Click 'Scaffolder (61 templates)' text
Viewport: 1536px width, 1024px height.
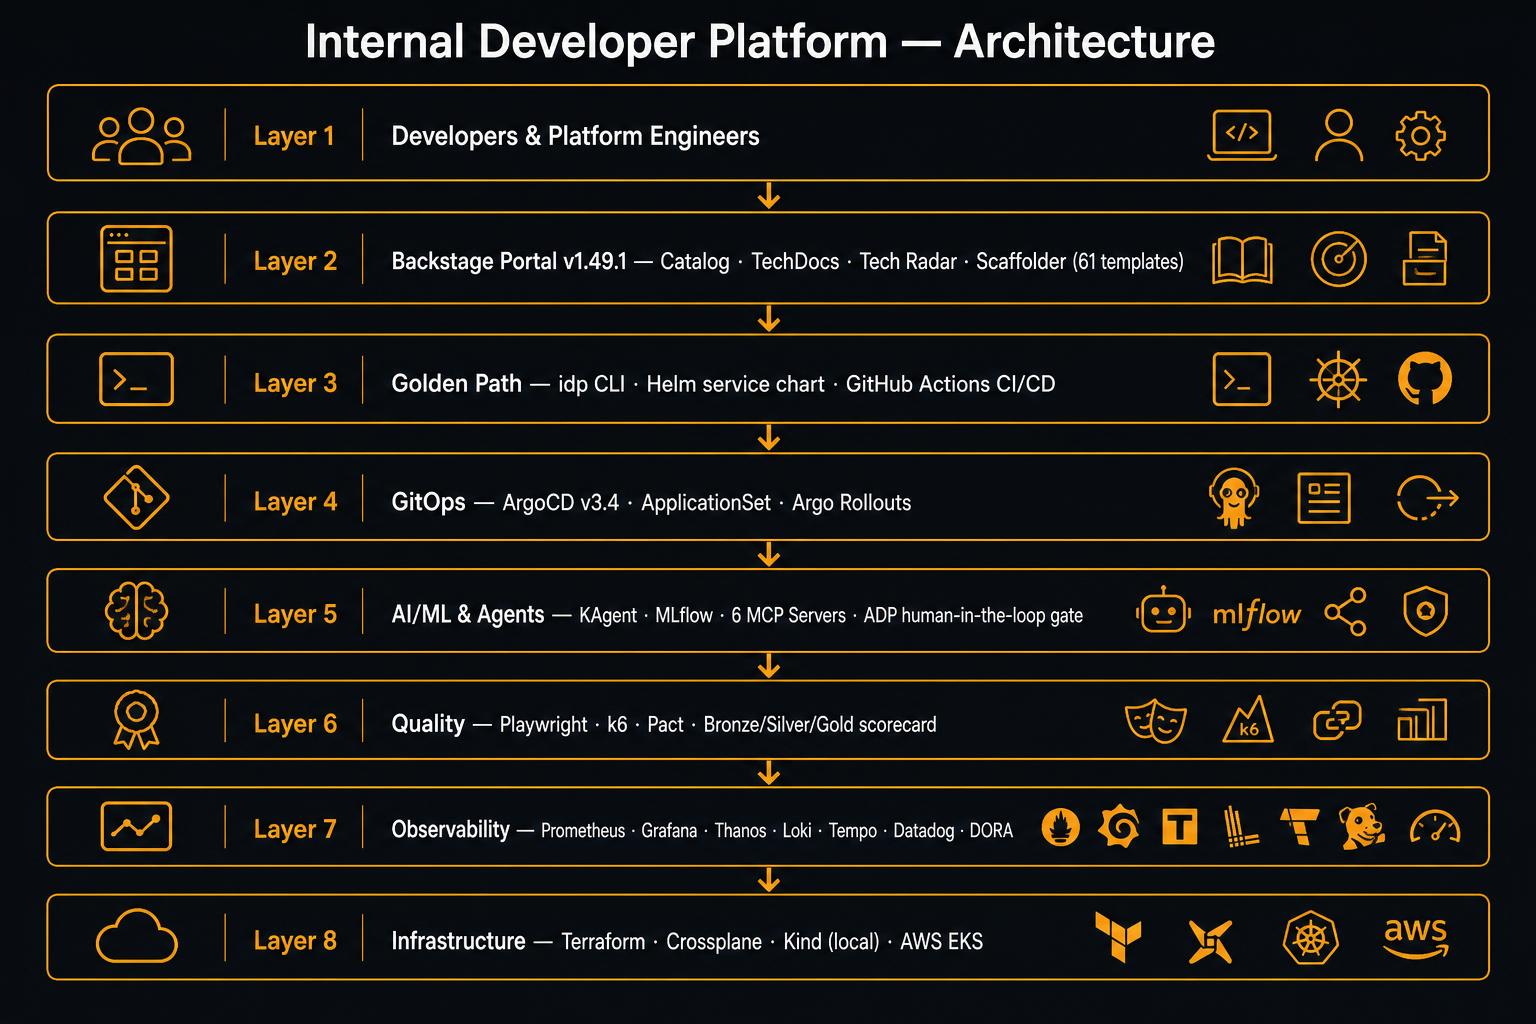1080,262
